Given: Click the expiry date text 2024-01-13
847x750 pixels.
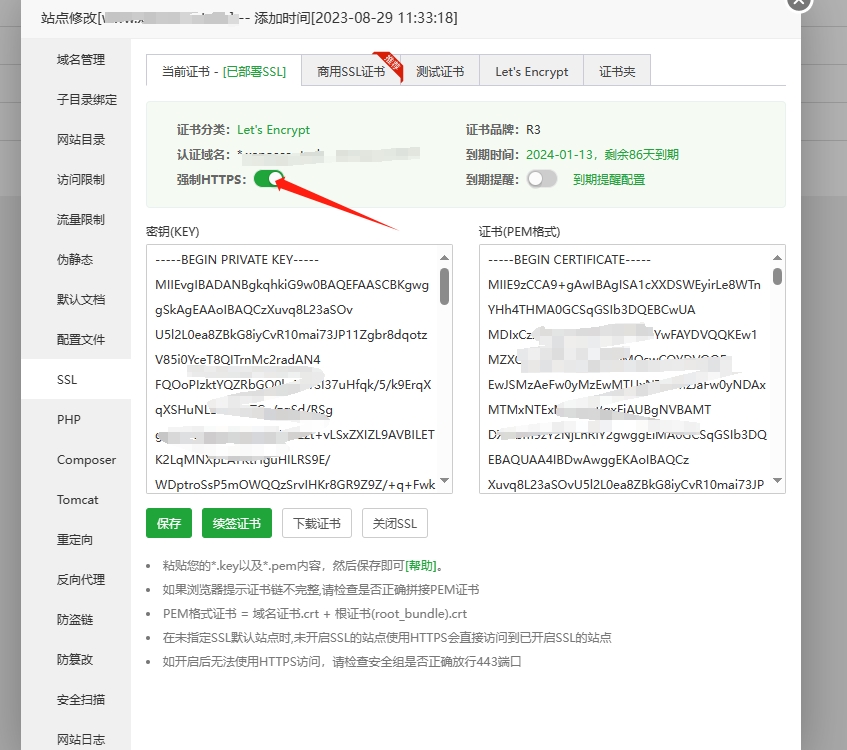Looking at the screenshot, I should (560, 155).
